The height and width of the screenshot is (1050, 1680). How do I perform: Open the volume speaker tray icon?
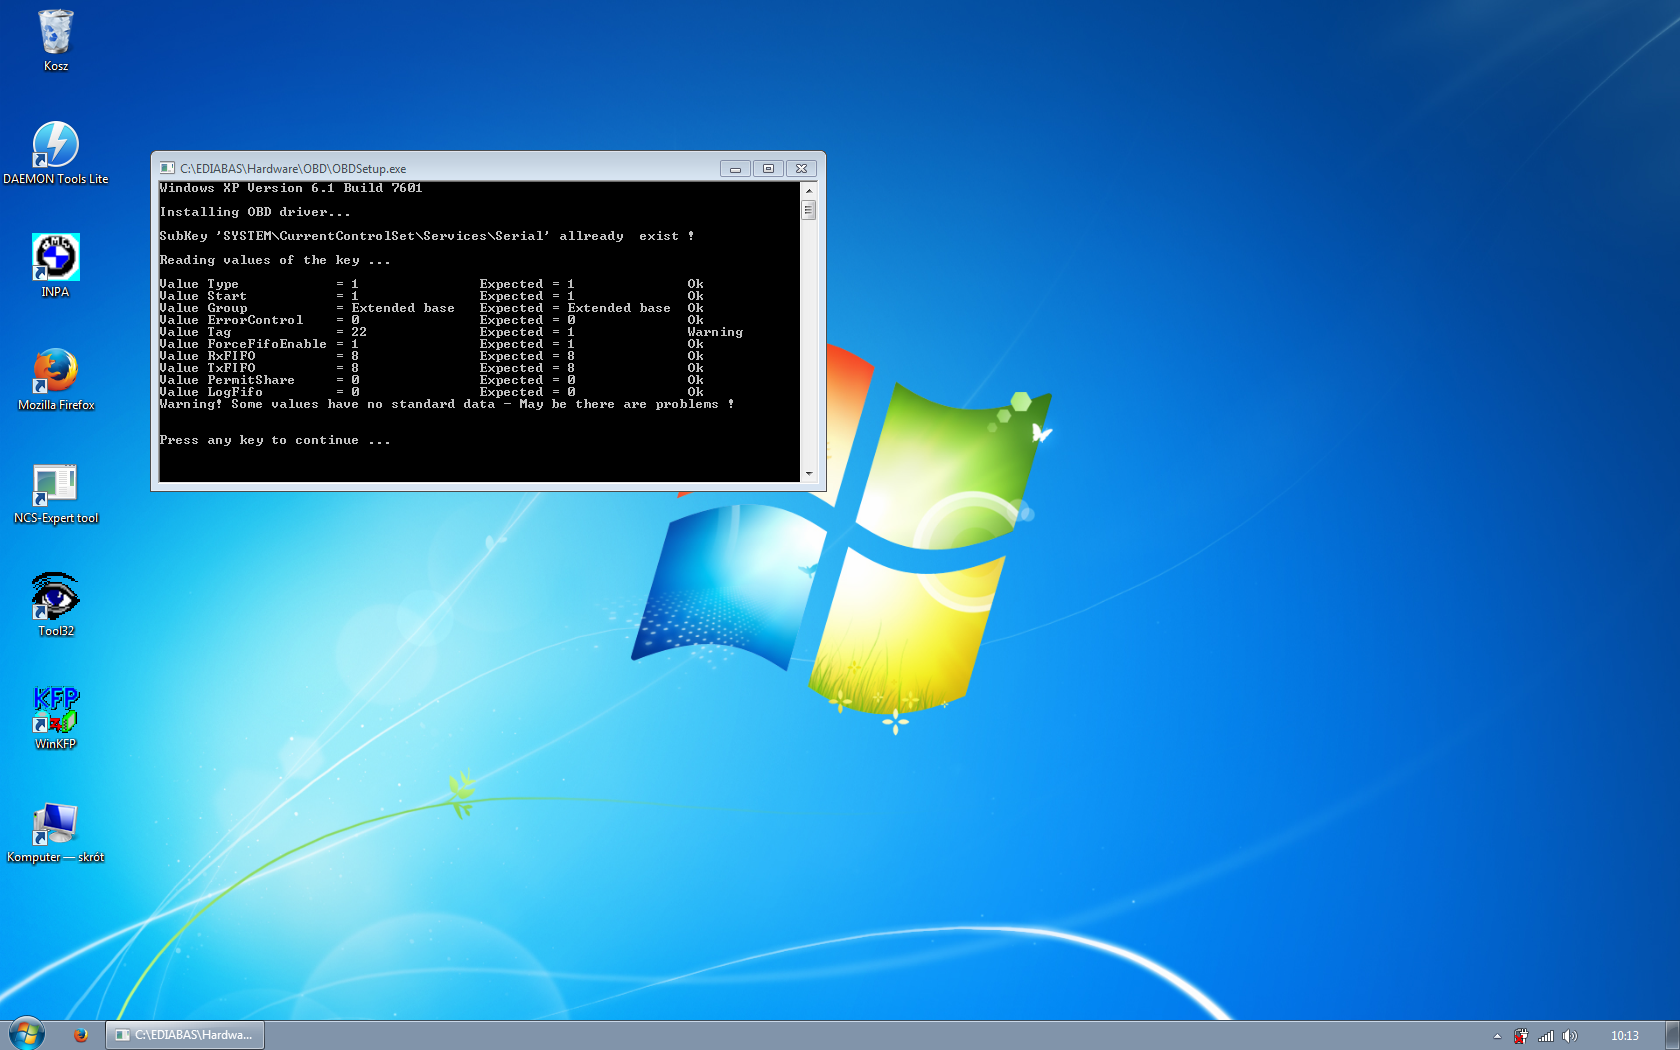1570,1036
